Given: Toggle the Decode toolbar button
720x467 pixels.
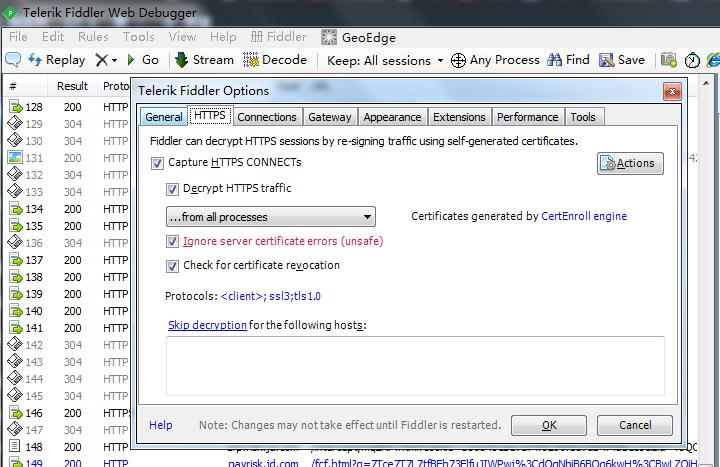Looking at the screenshot, I should click(x=275, y=60).
